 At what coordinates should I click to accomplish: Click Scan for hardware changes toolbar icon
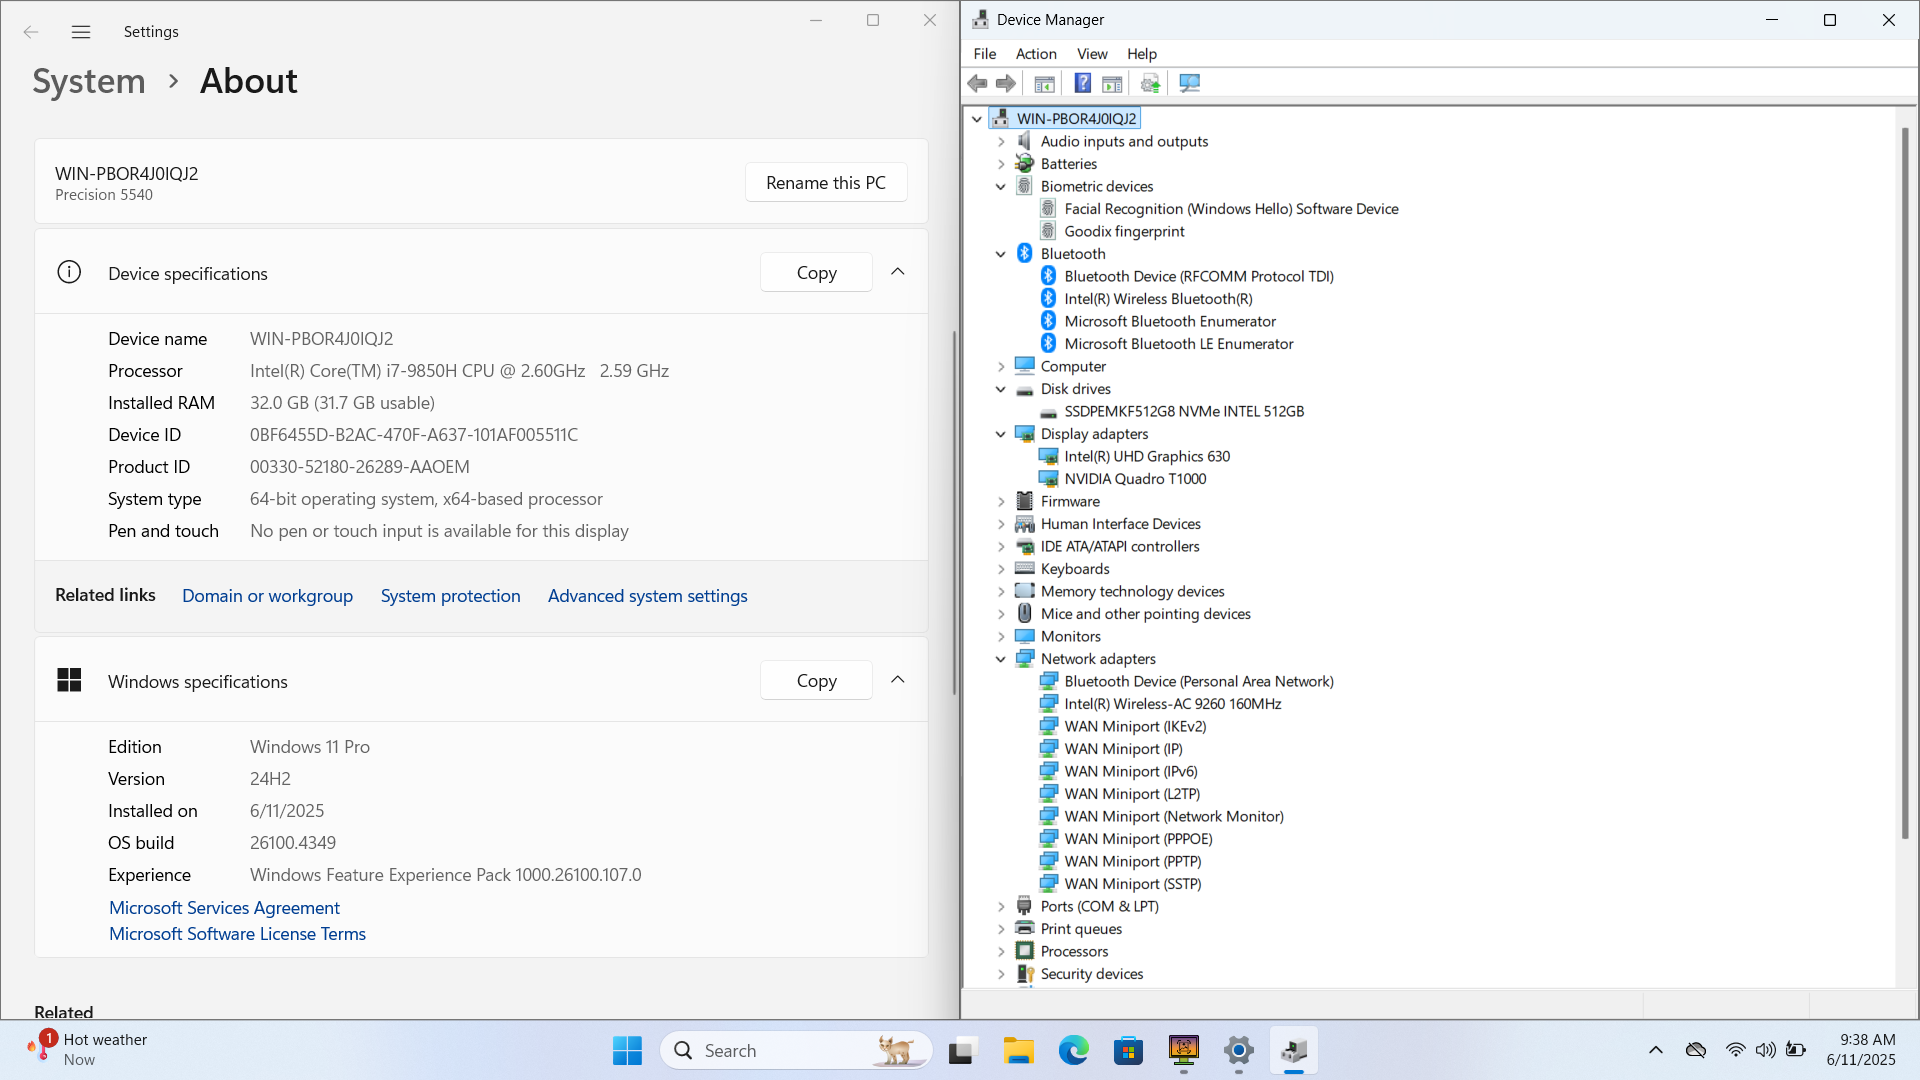click(1189, 84)
